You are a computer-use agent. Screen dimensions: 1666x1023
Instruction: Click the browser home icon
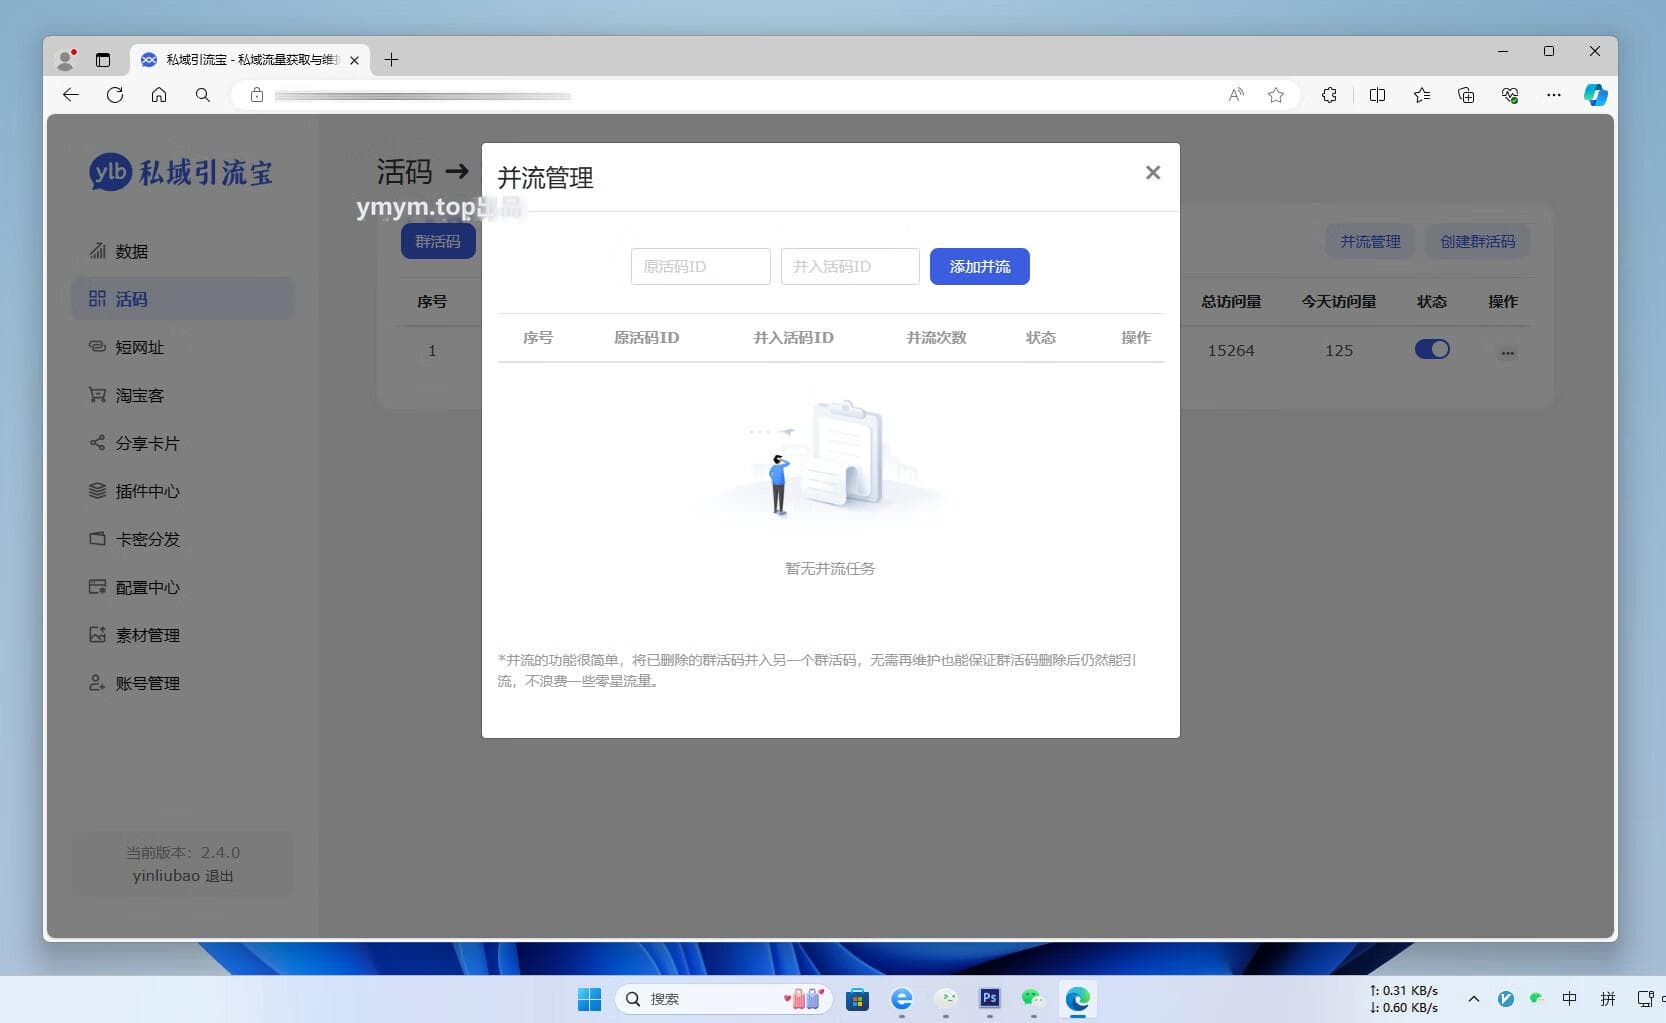point(159,95)
